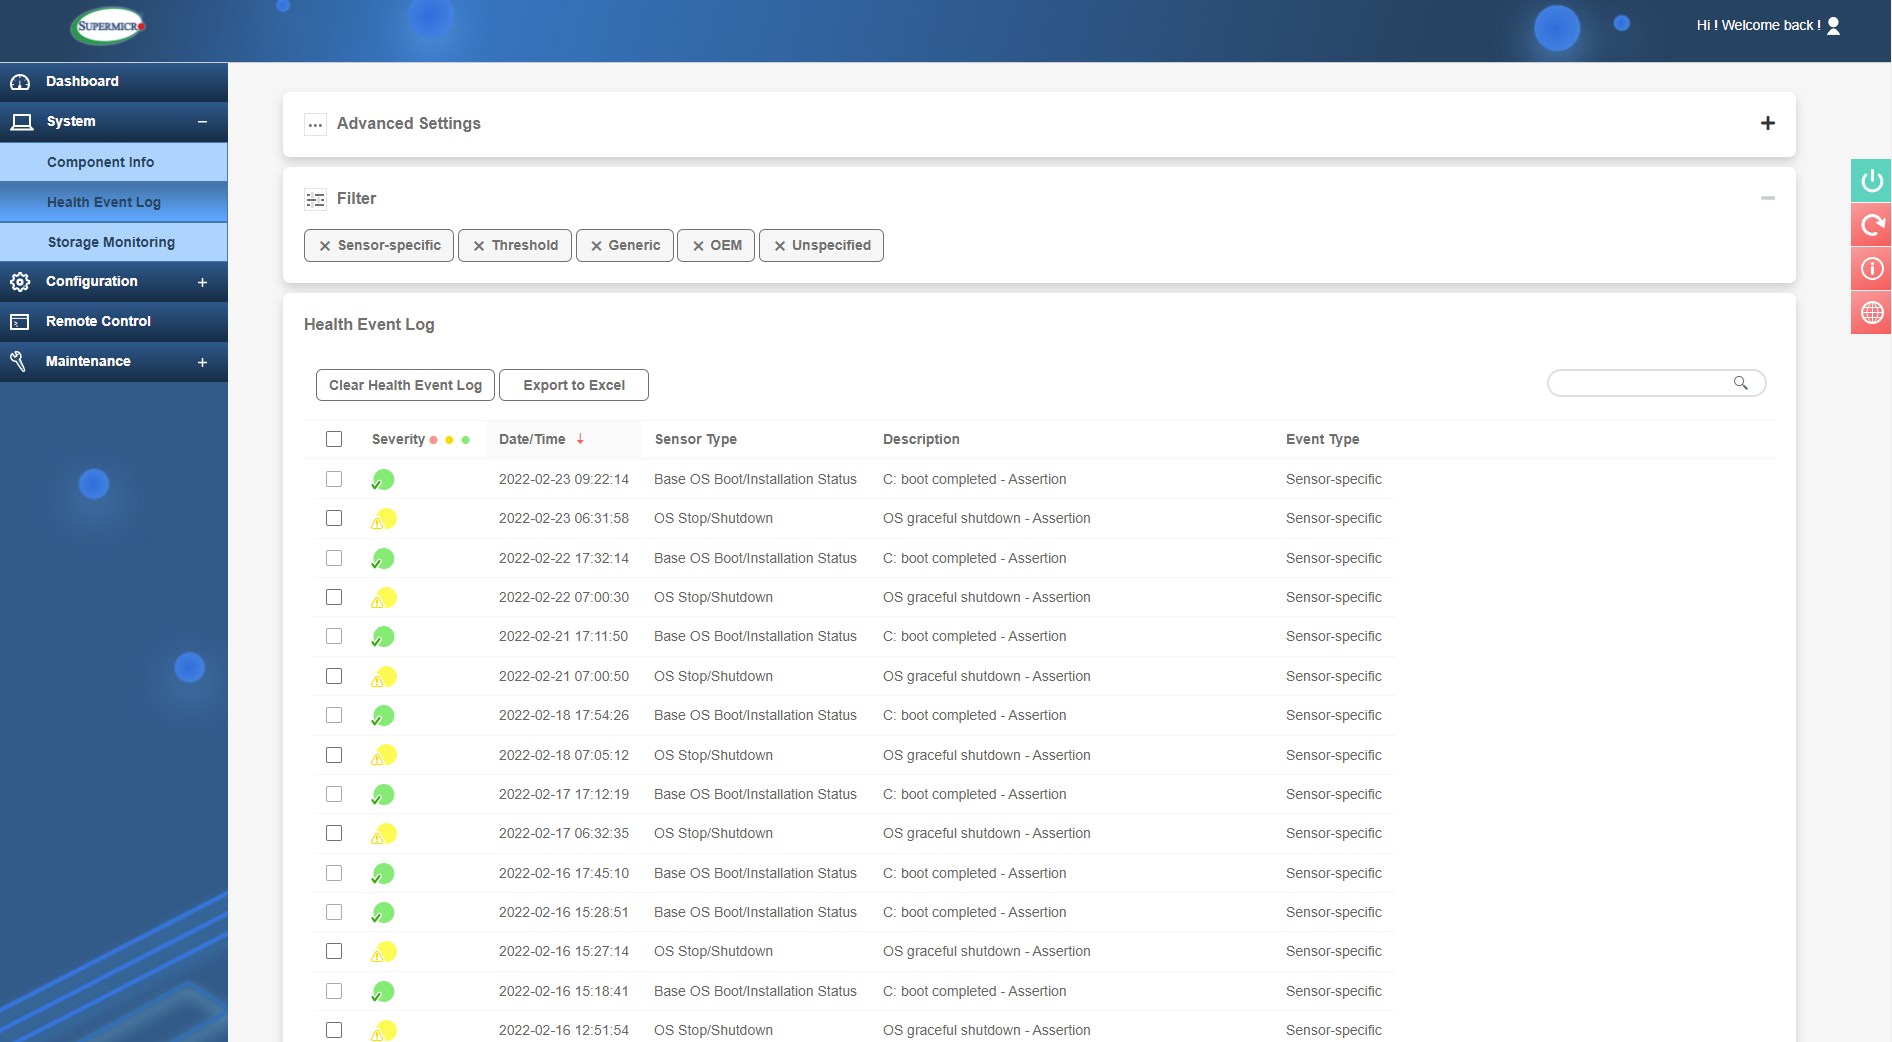The image size is (1892, 1042).
Task: Click the Dashboard sidebar icon
Action: (x=20, y=81)
